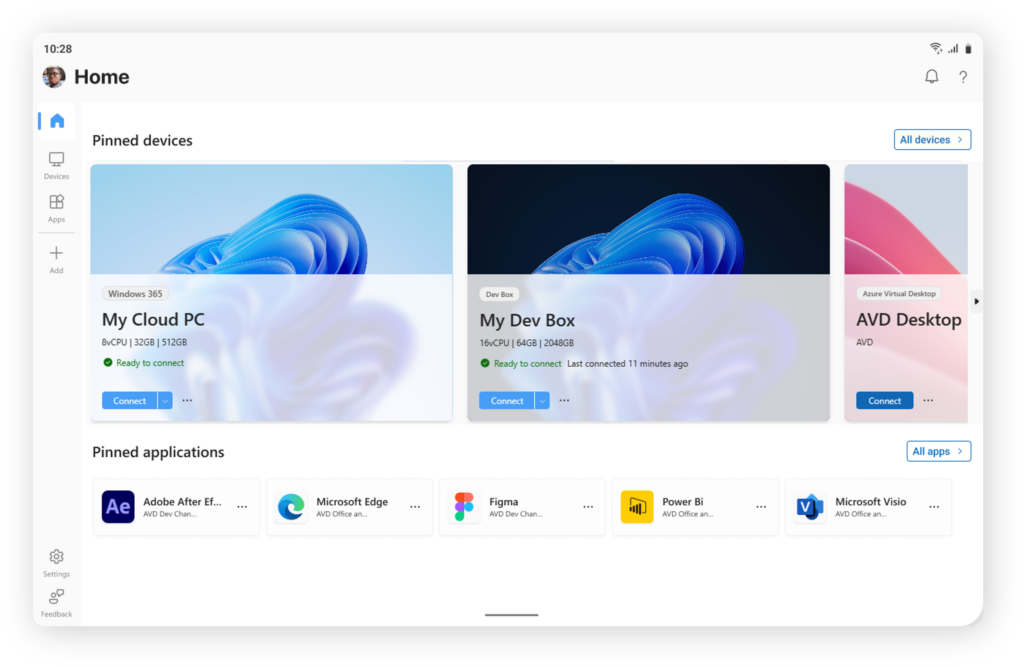The width and height of the screenshot is (1024, 667).
Task: Expand Connect dropdown for My Dev Box
Action: pyautogui.click(x=542, y=400)
